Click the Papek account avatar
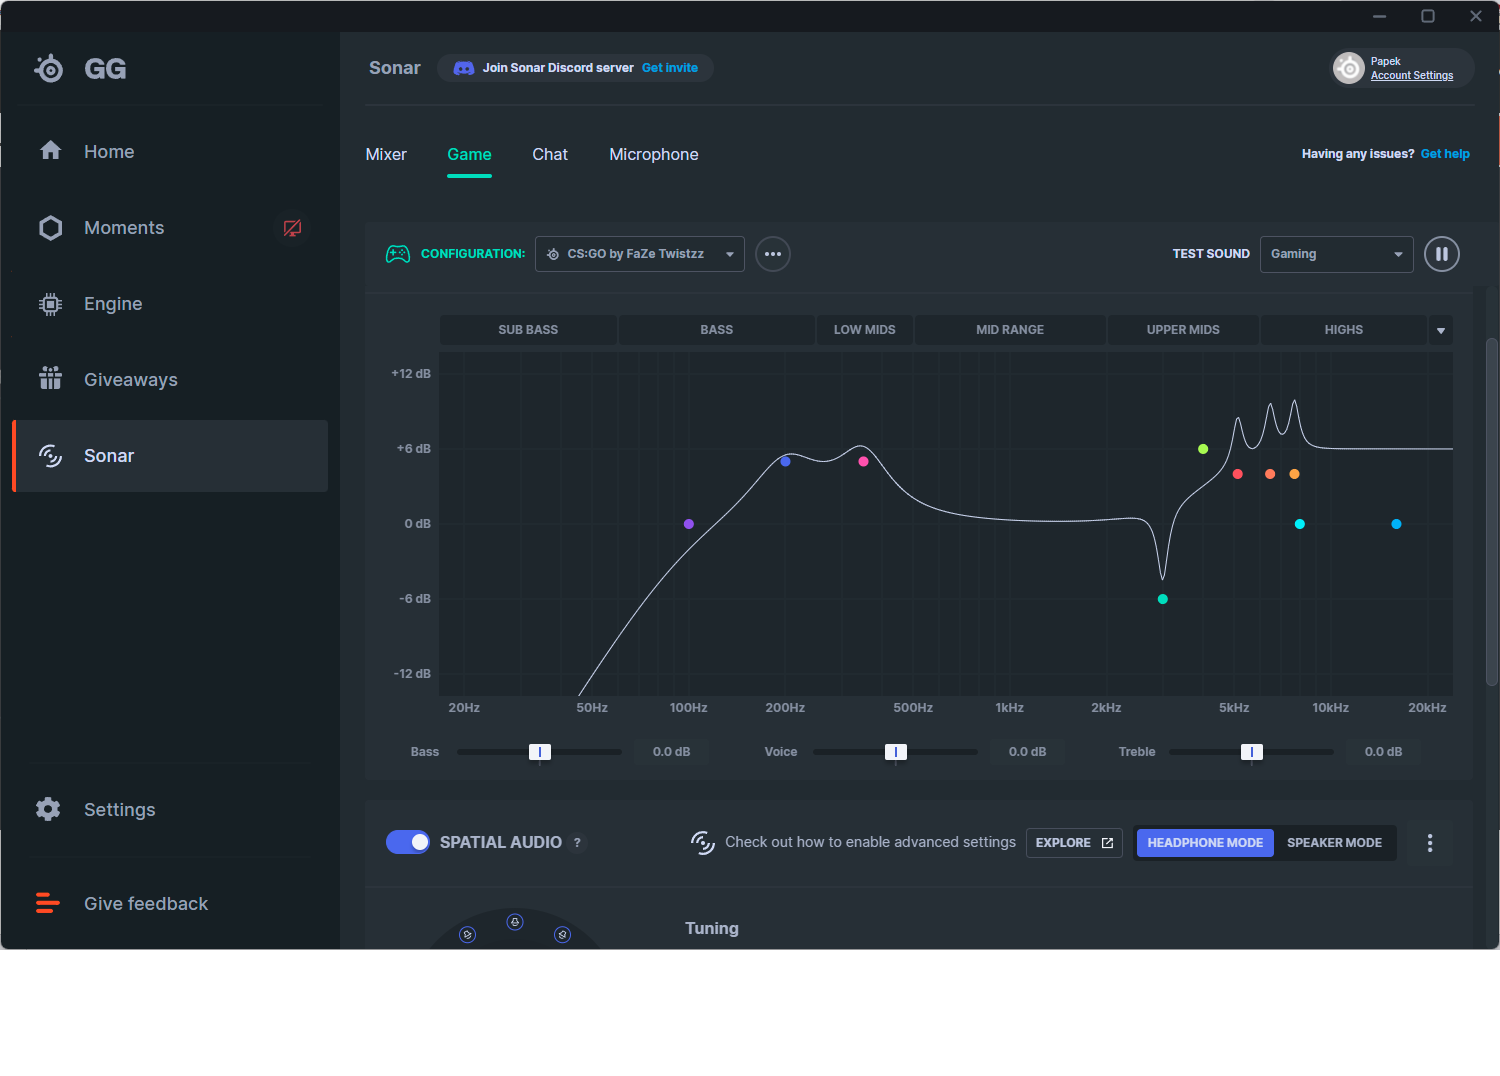 click(1349, 68)
